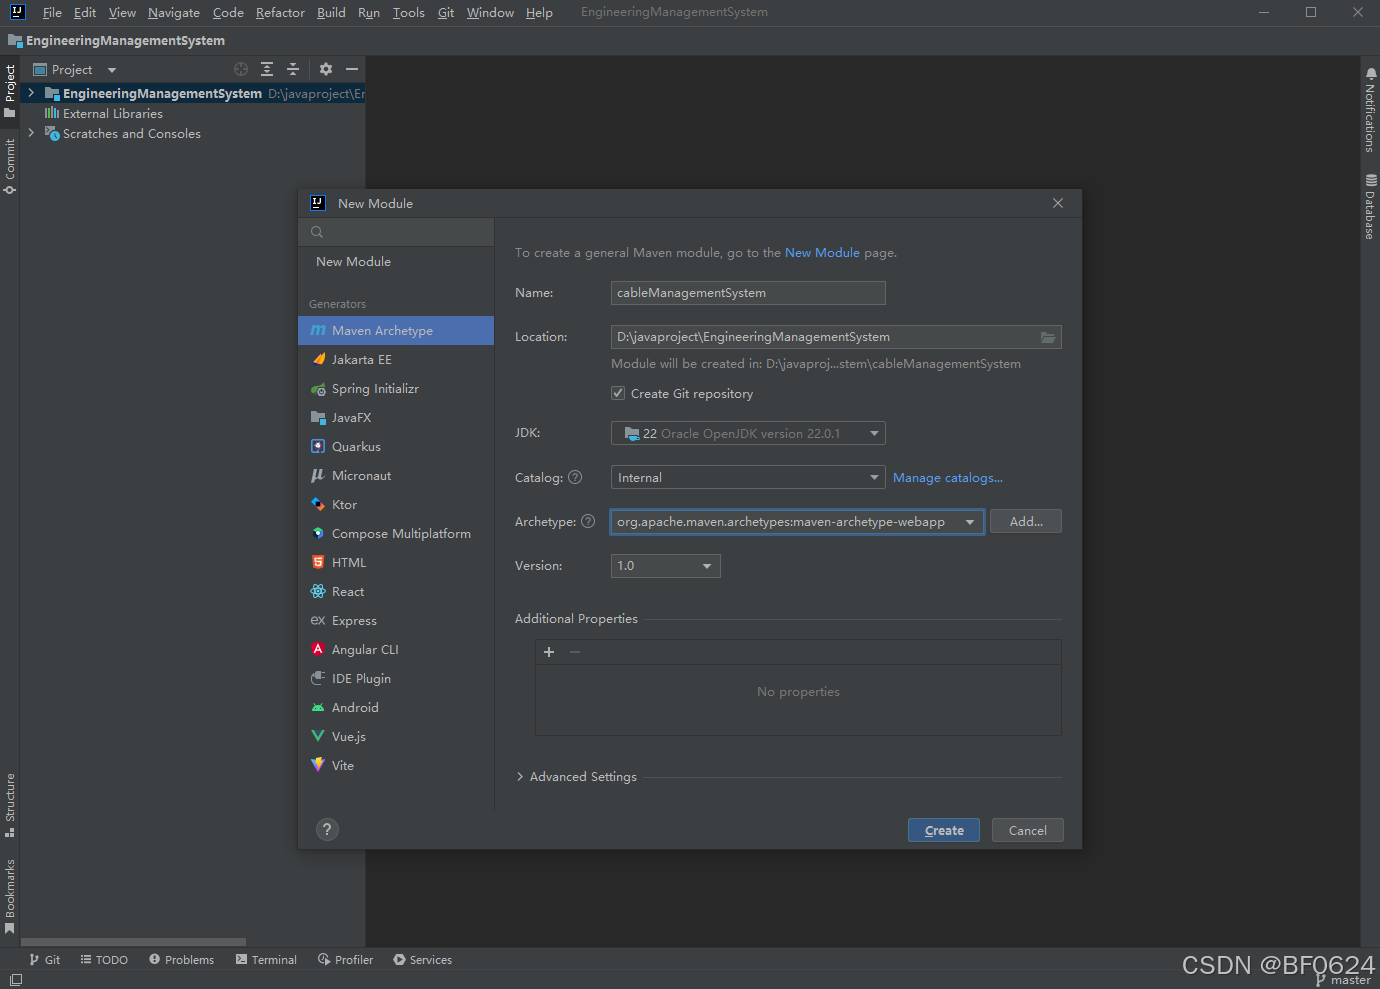Expand Scratches and Consoles node

tap(31, 133)
